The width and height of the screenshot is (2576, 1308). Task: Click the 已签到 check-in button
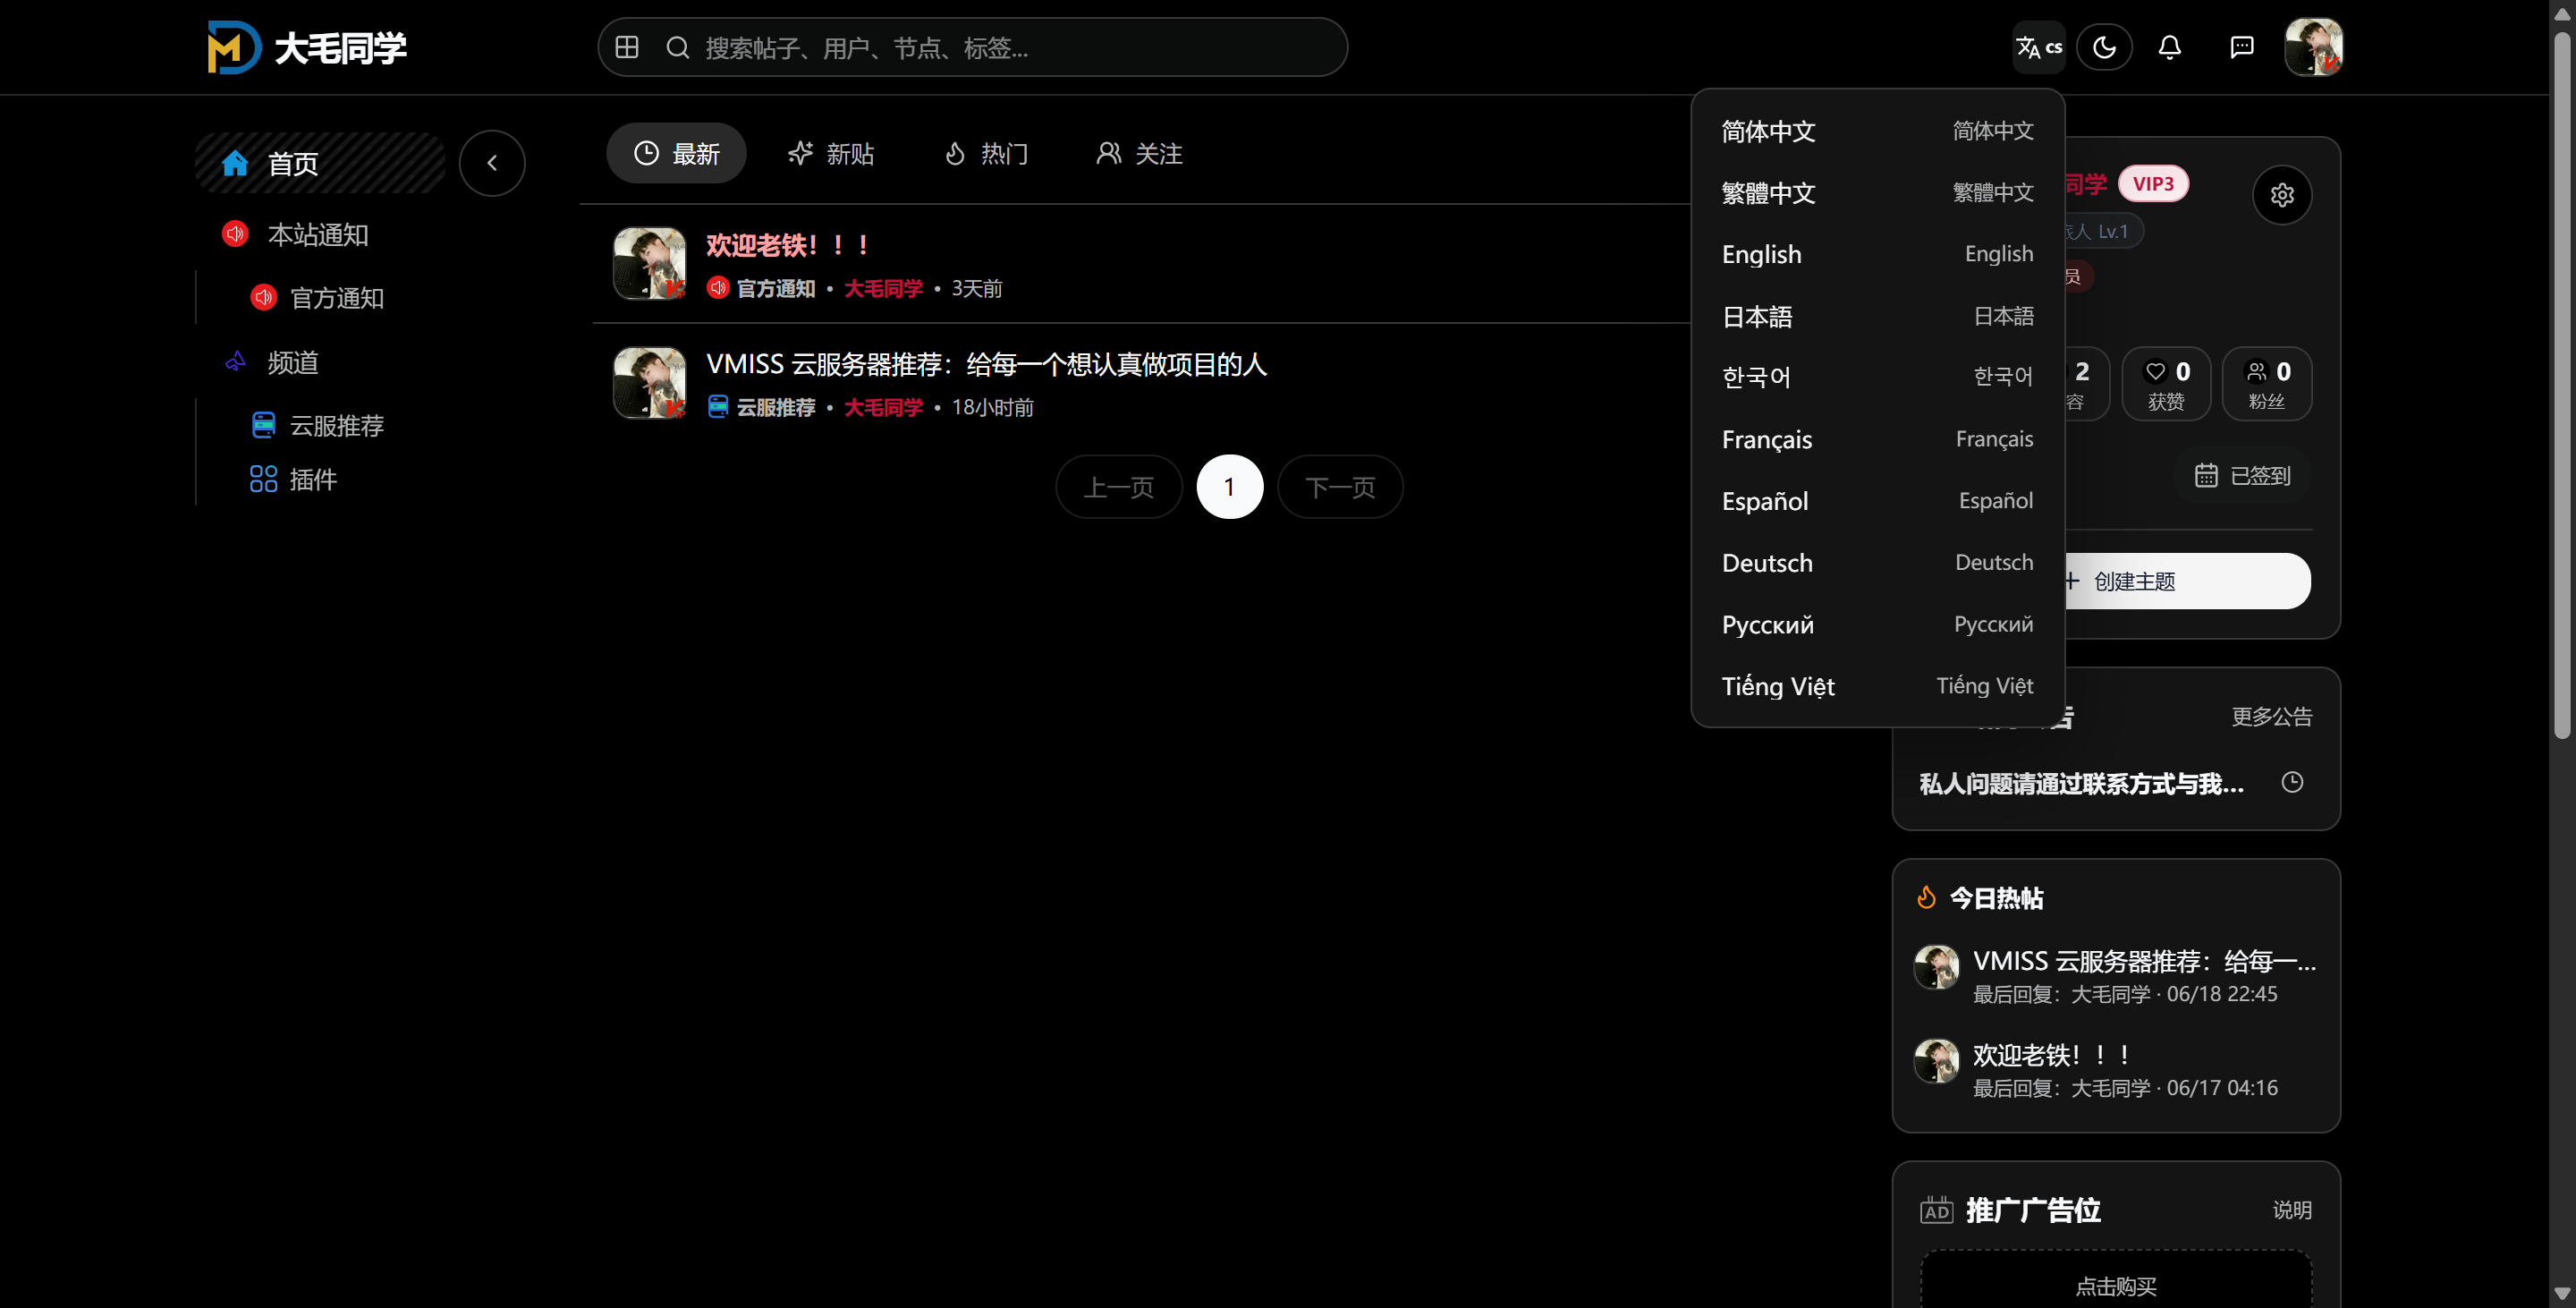[x=2243, y=475]
